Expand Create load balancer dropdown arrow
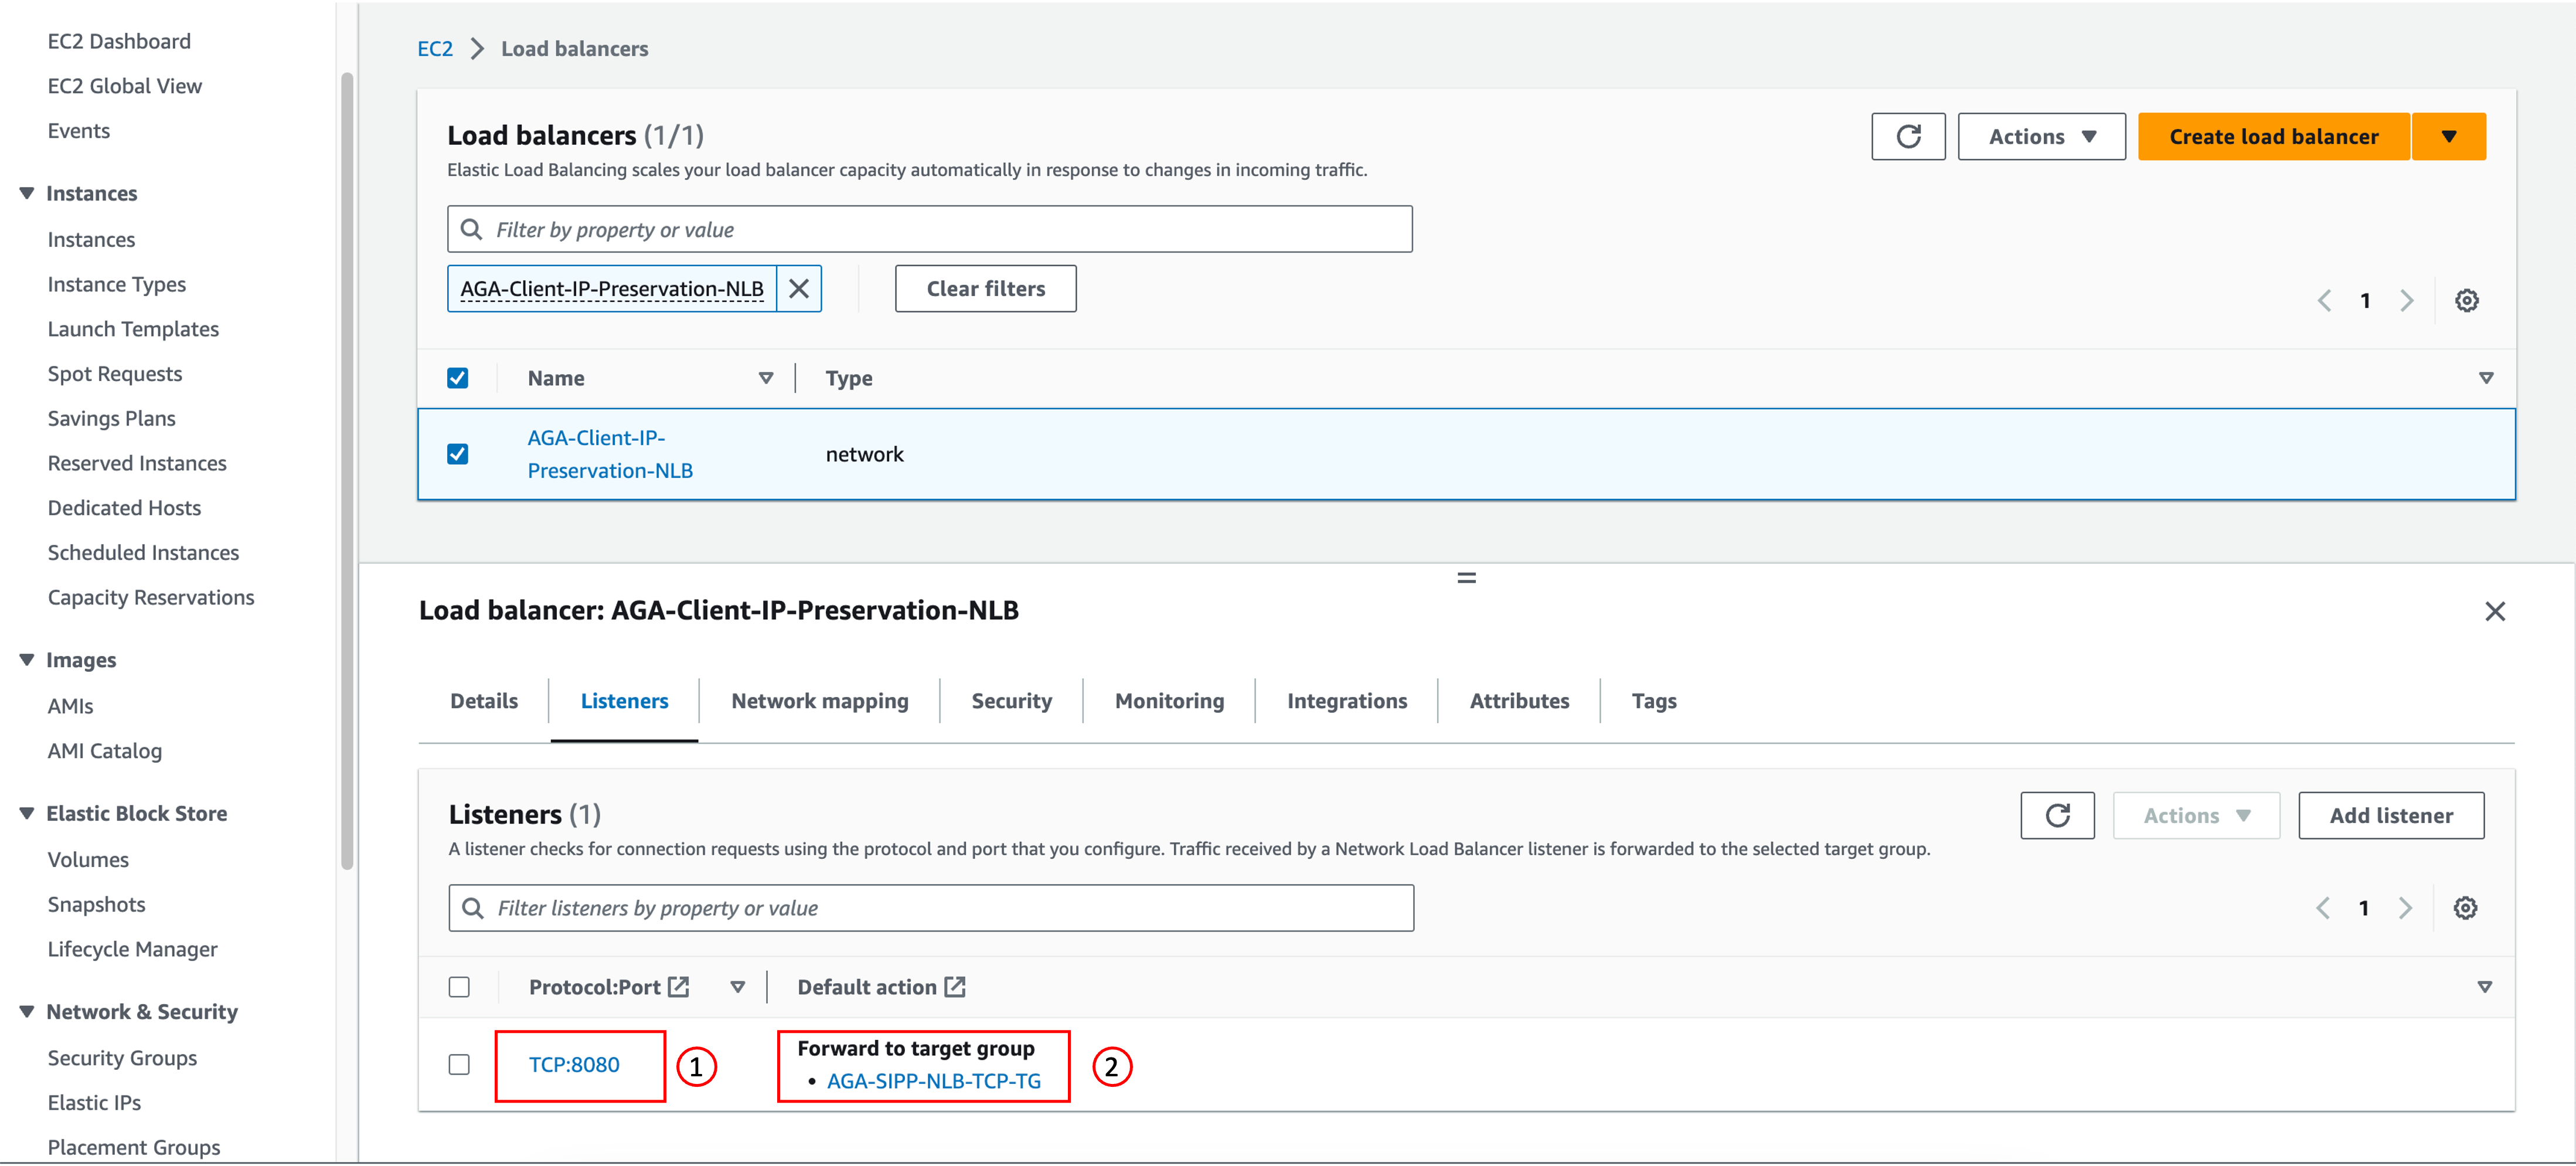 tap(2448, 137)
